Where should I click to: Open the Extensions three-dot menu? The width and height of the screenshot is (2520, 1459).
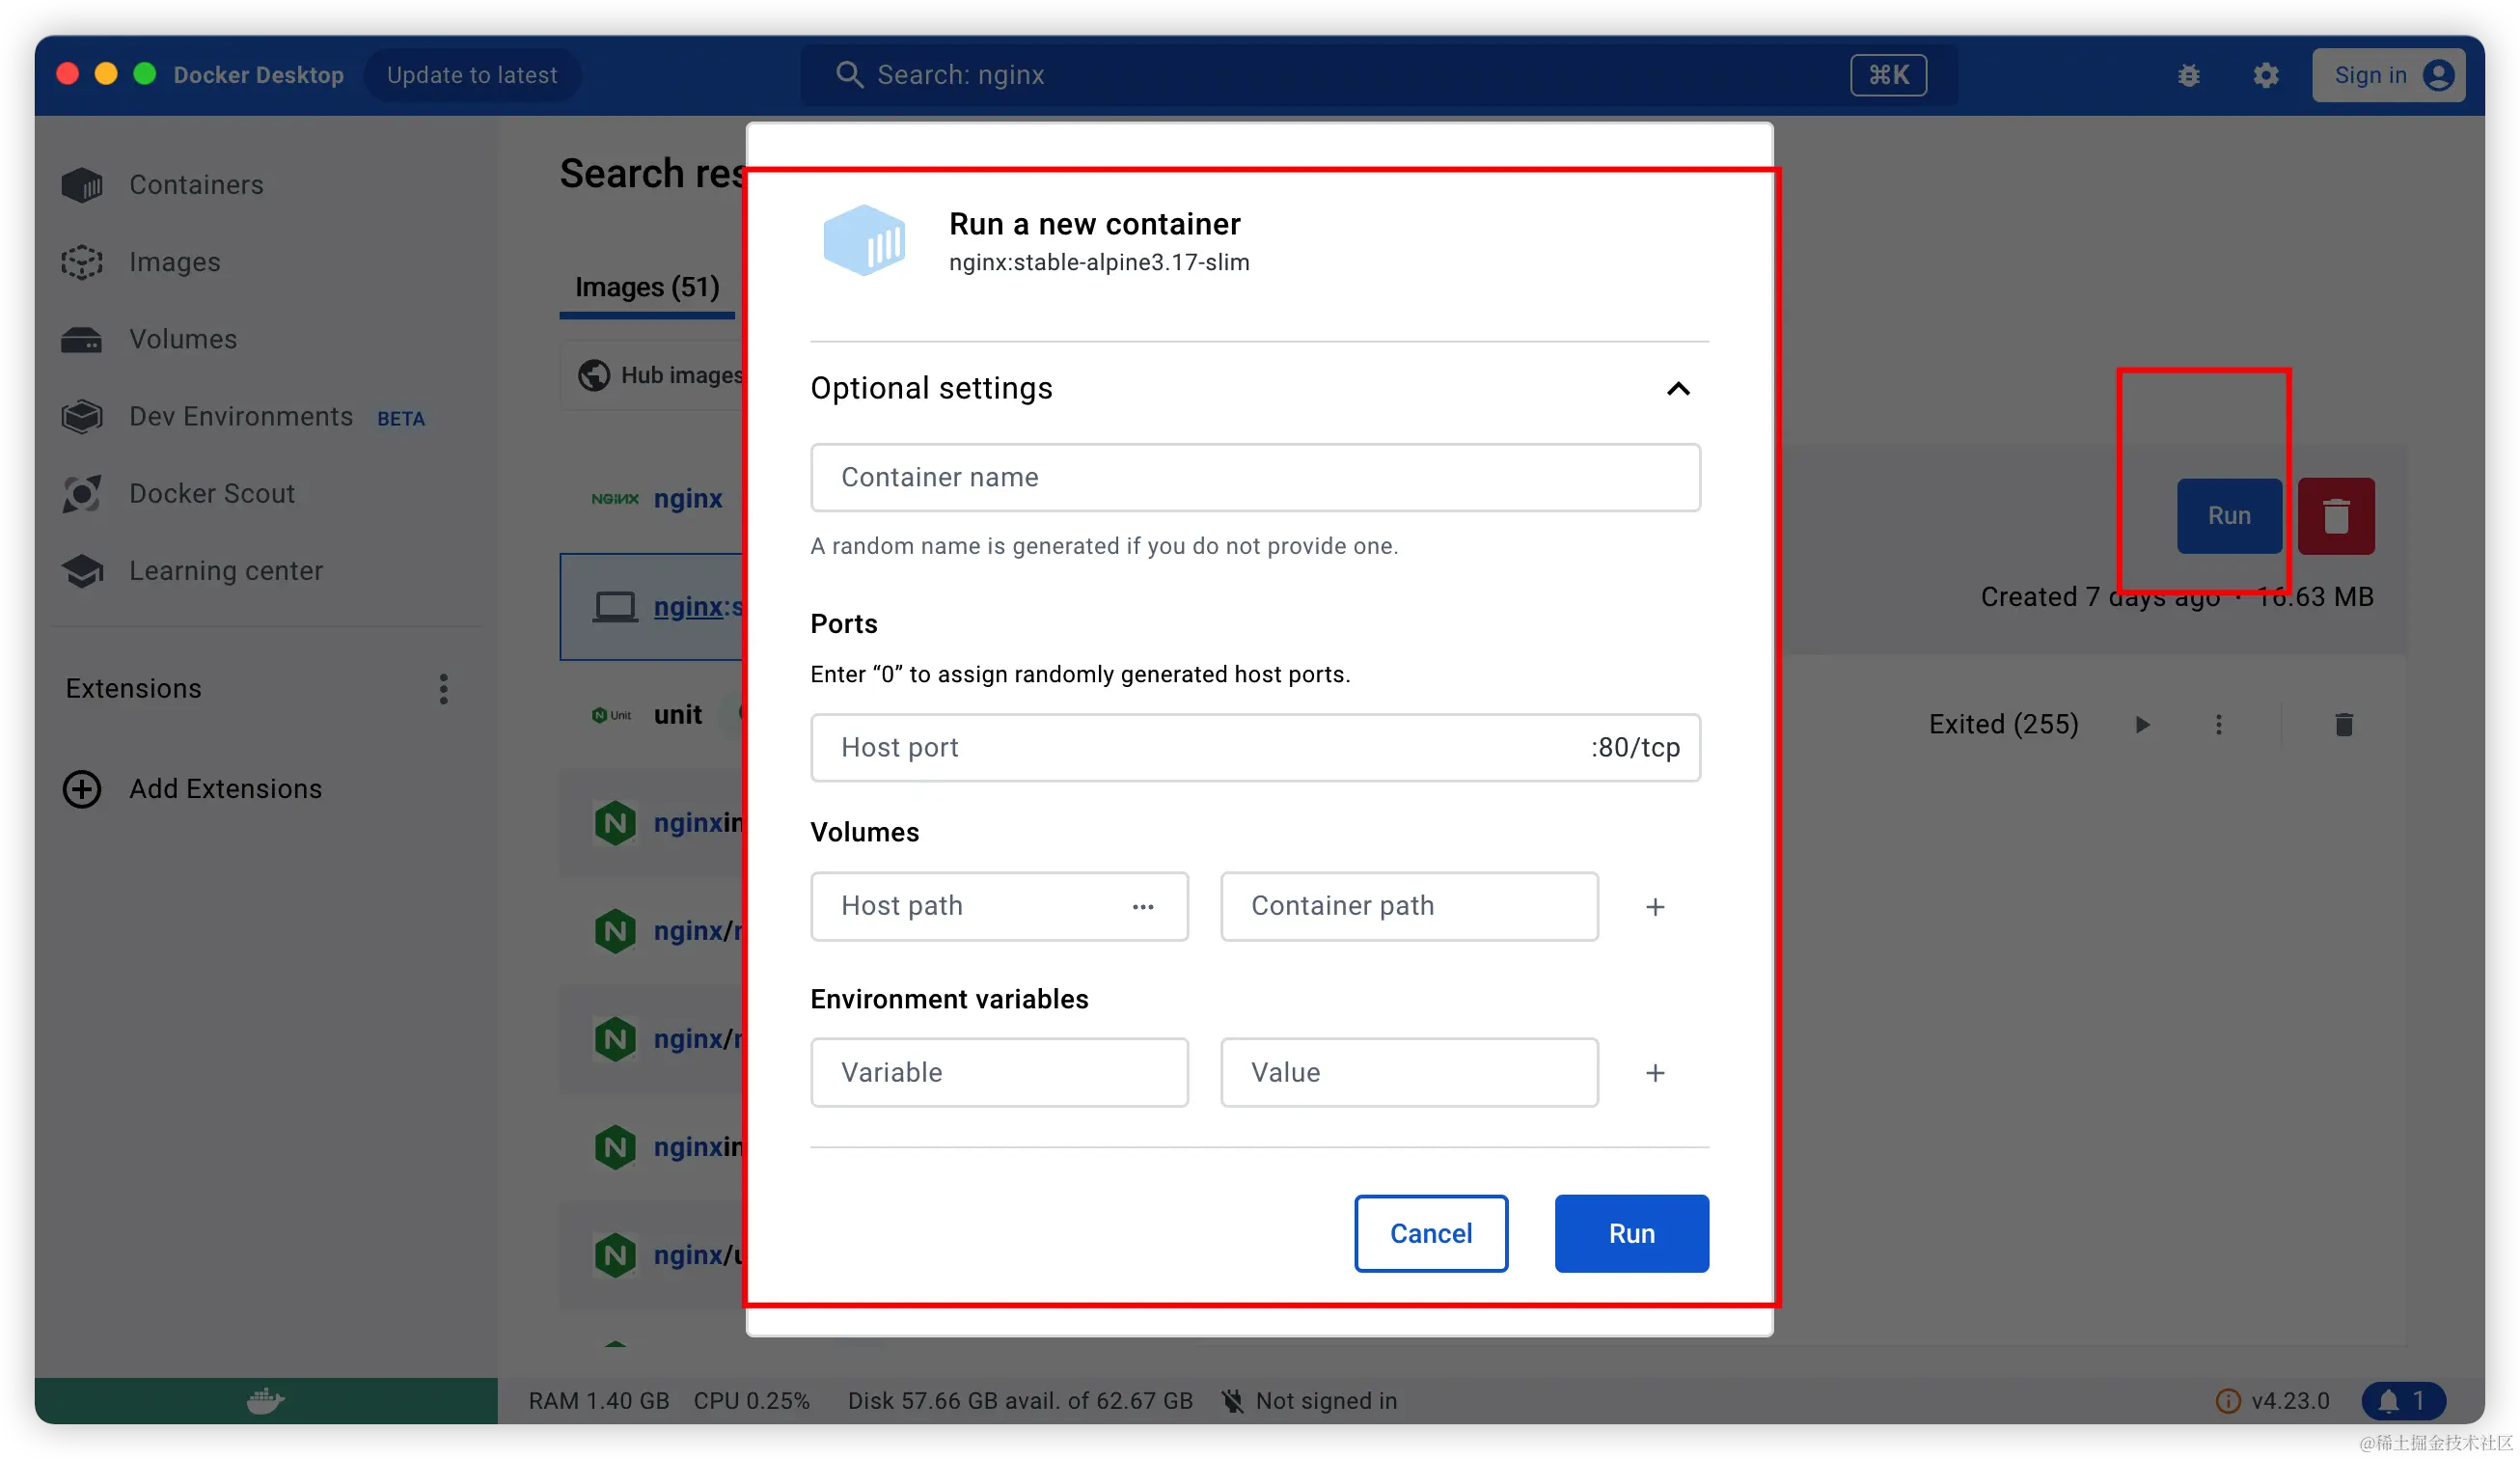point(443,689)
